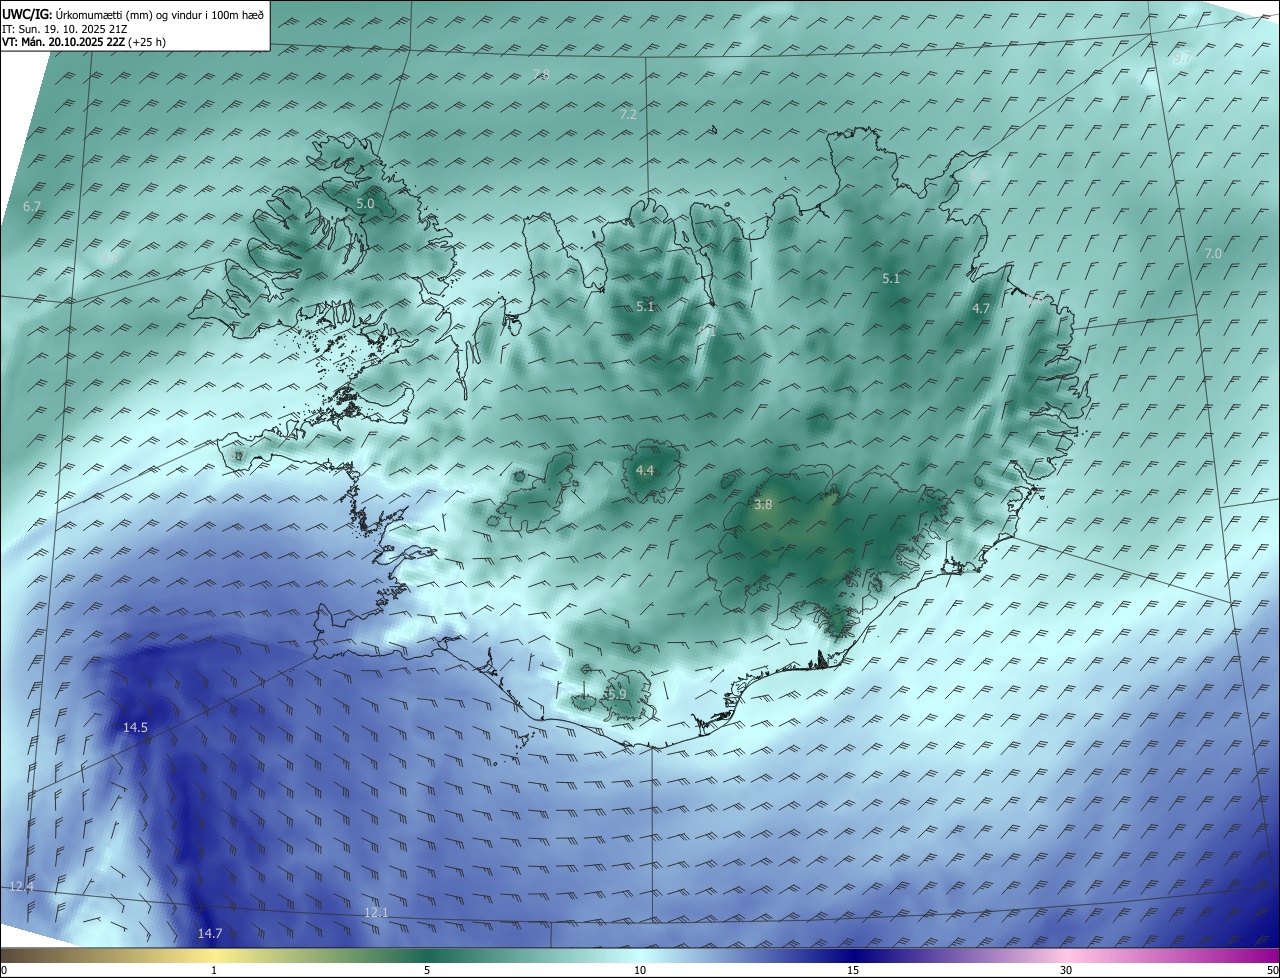Click the 12.1 value label
The height and width of the screenshot is (978, 1280).
pos(376,912)
